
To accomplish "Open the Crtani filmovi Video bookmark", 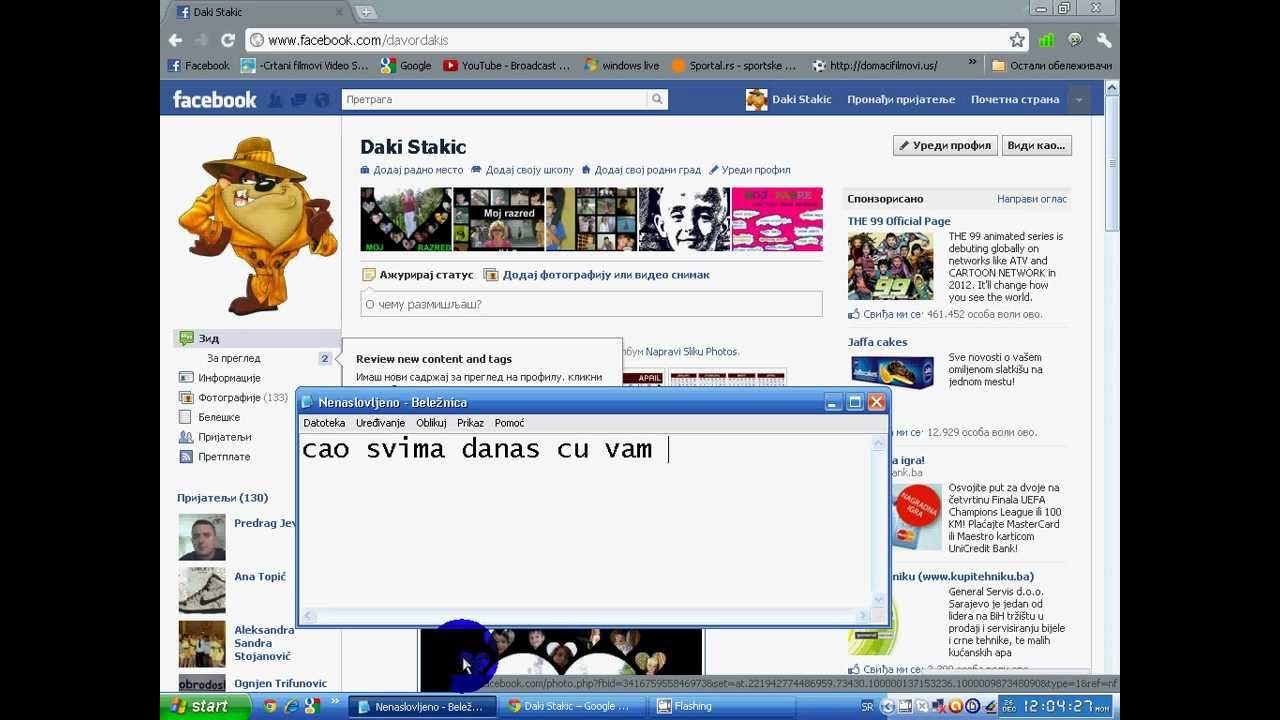I will coord(305,65).
